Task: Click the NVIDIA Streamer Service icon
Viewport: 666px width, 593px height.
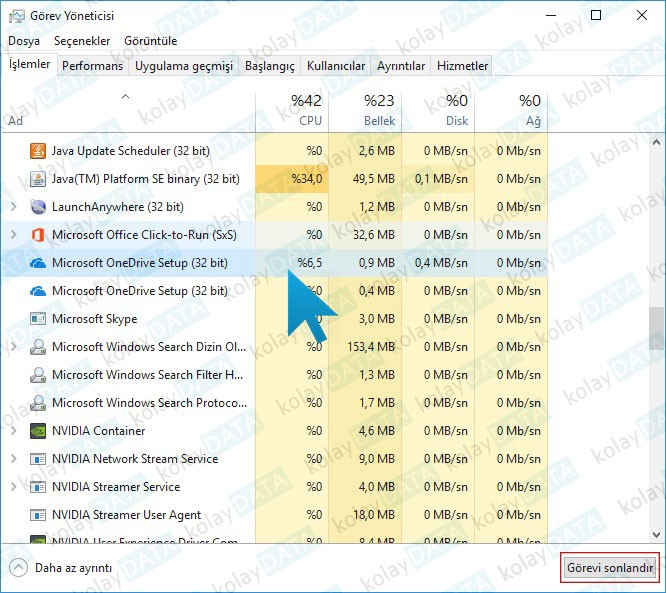Action: 38,487
